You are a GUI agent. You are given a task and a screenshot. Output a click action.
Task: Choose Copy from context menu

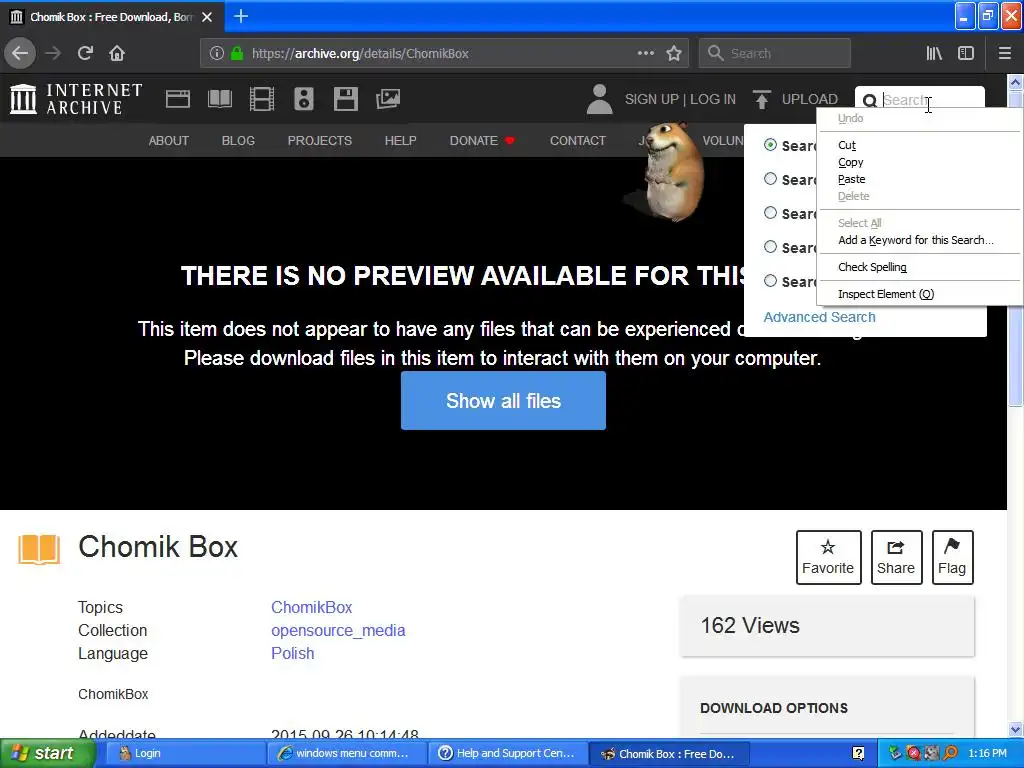pyautogui.click(x=919, y=162)
